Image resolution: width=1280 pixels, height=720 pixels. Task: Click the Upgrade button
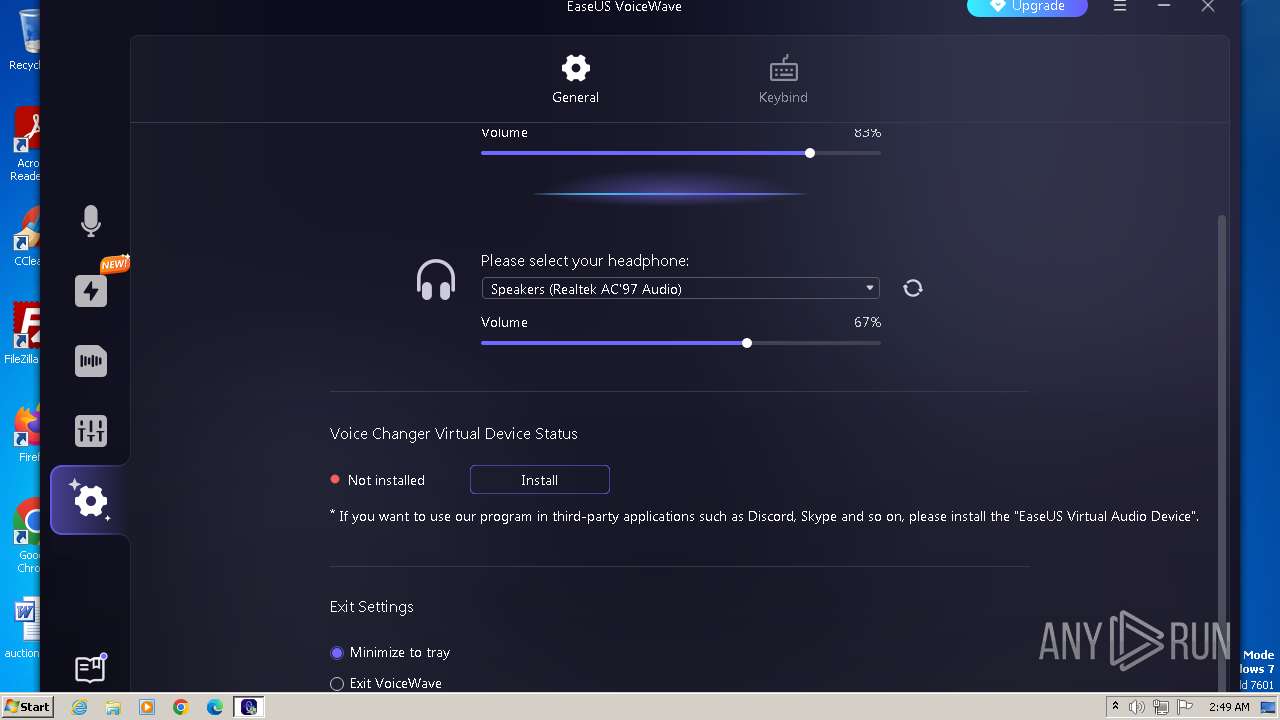tap(1027, 7)
